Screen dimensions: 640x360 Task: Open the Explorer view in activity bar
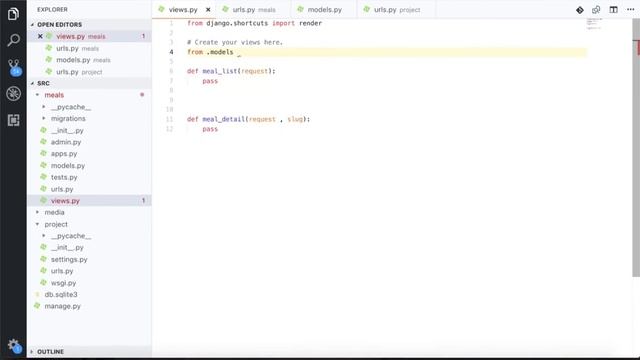[x=13, y=14]
